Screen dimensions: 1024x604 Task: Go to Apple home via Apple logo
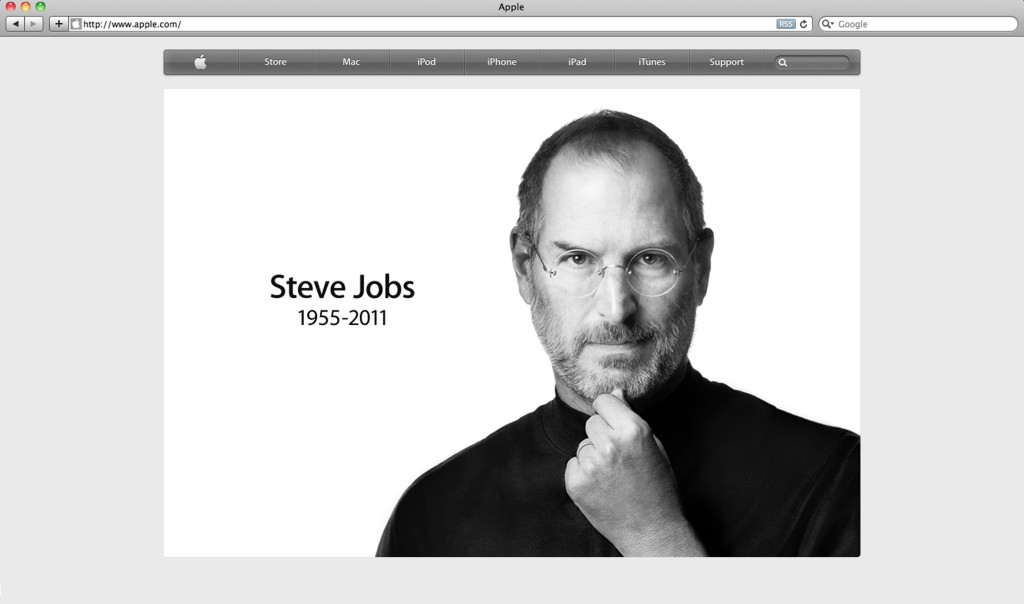coord(200,62)
